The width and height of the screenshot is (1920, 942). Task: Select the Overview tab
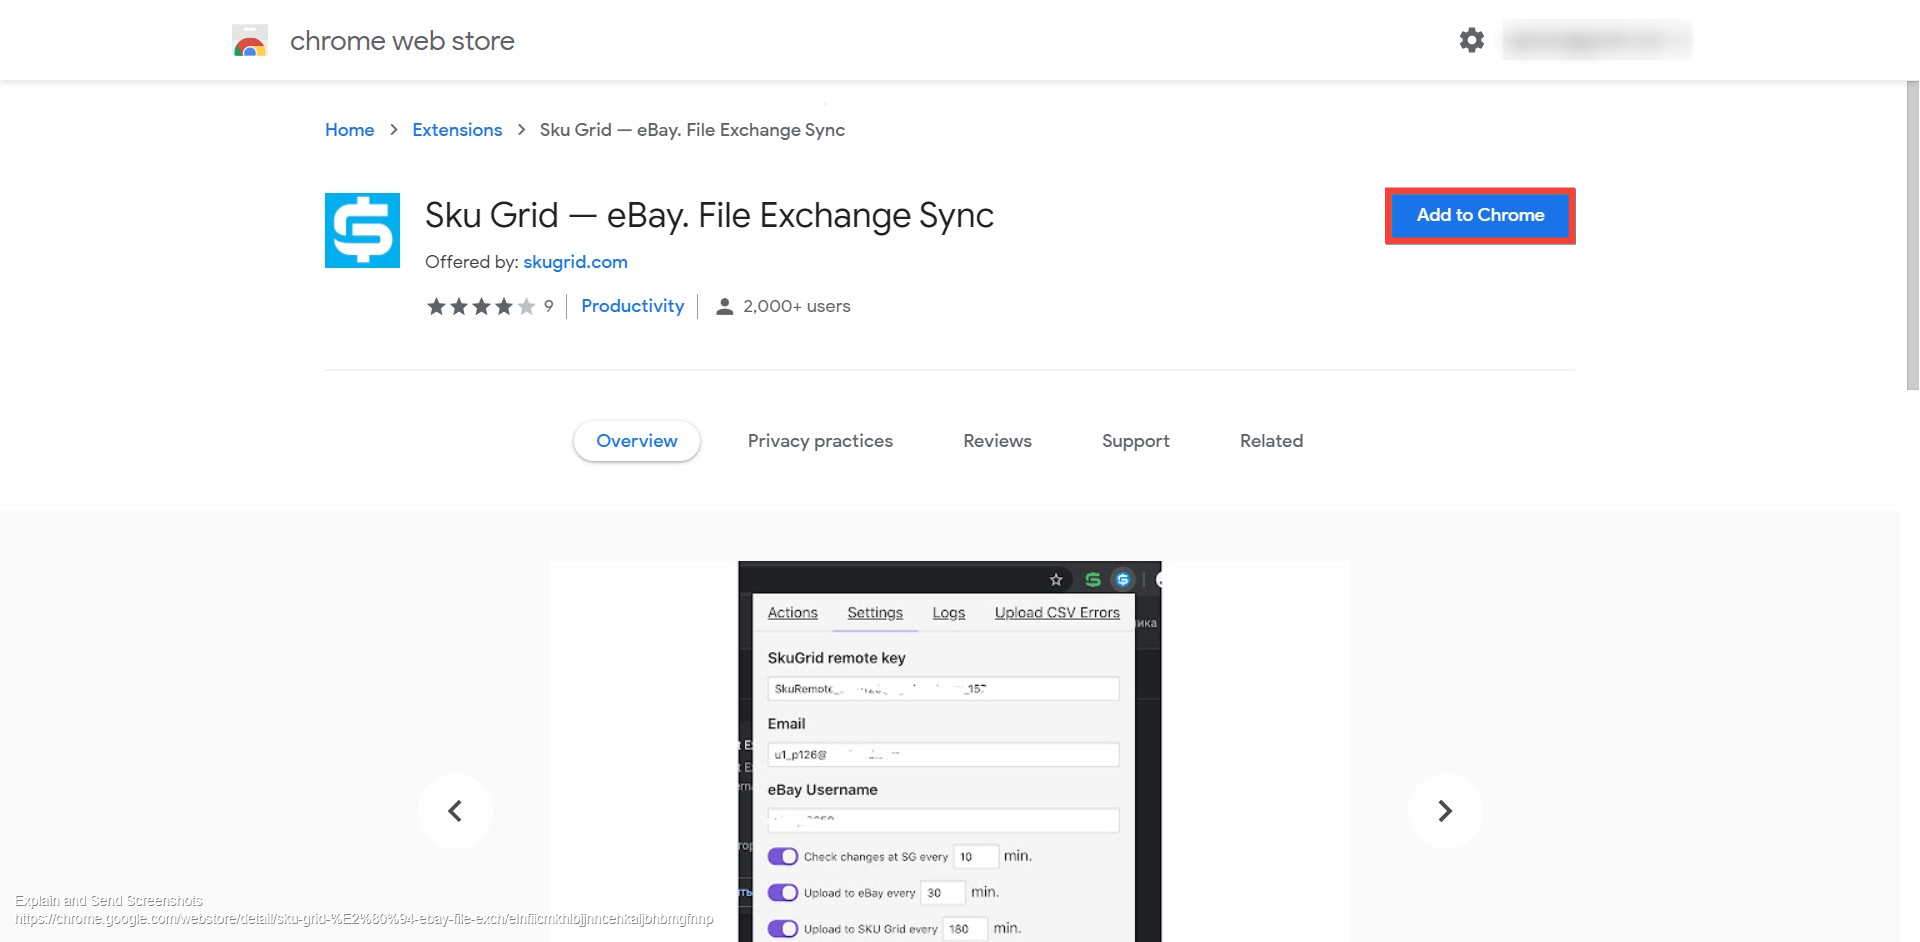[x=637, y=441]
